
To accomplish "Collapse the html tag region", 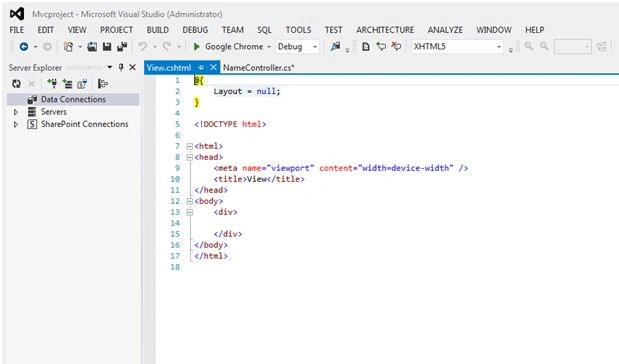I will [x=189, y=146].
